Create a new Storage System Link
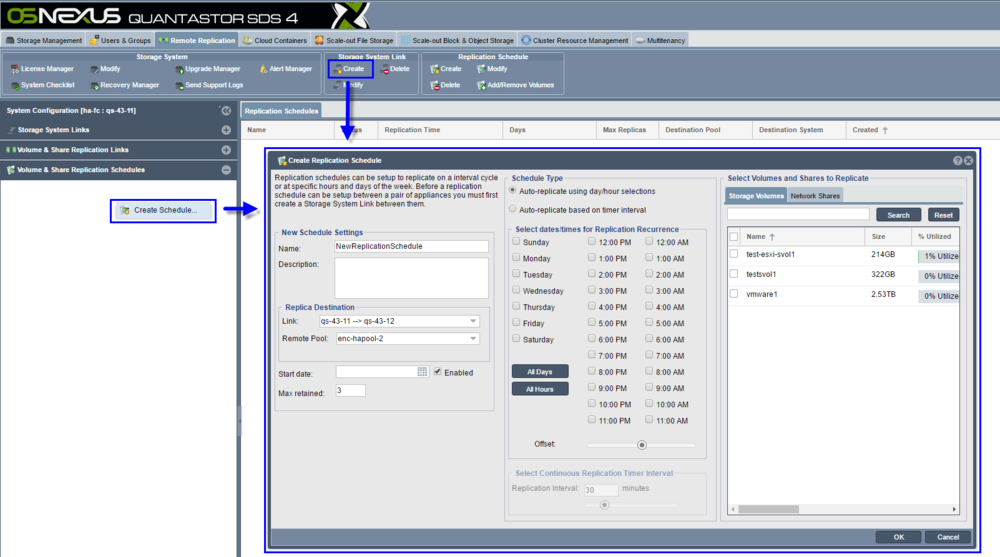 coord(350,69)
